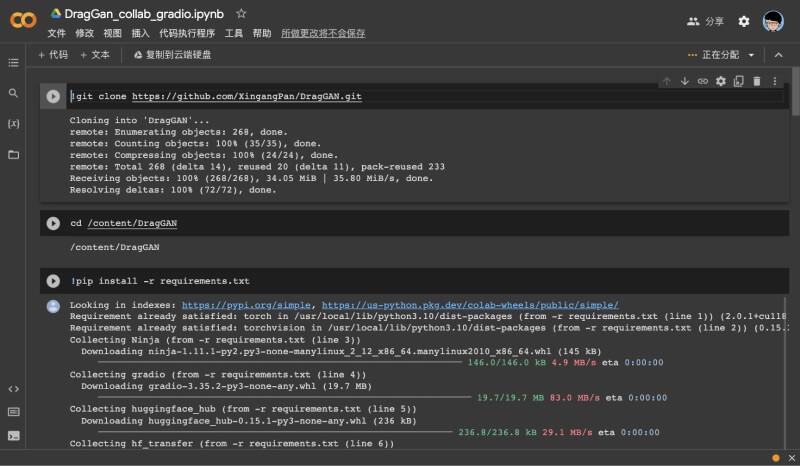
Task: Open the search sidebar panel
Action: (x=13, y=93)
